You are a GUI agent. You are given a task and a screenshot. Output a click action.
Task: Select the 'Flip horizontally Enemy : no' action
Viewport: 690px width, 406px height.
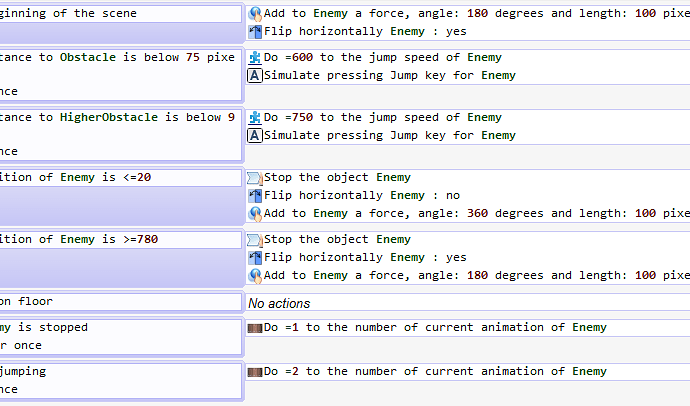[x=362, y=195]
